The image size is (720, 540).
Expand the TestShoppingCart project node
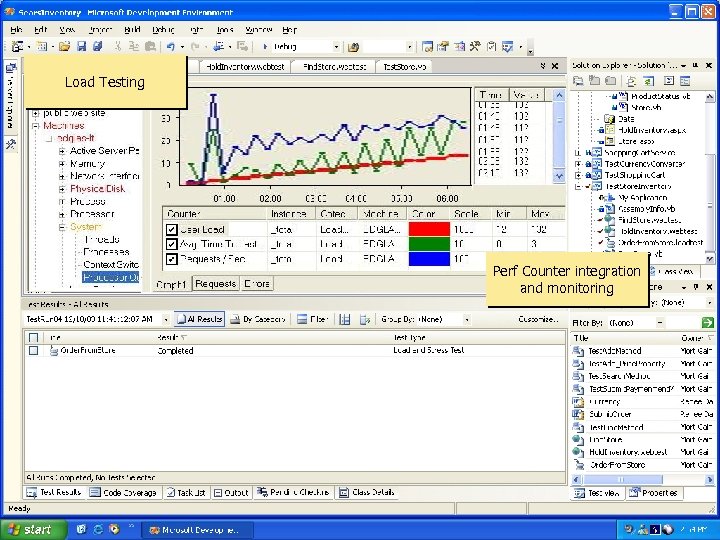(x=578, y=175)
